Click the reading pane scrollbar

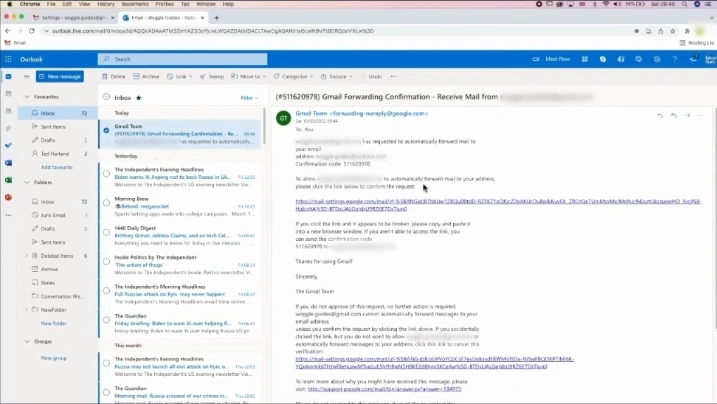715,206
